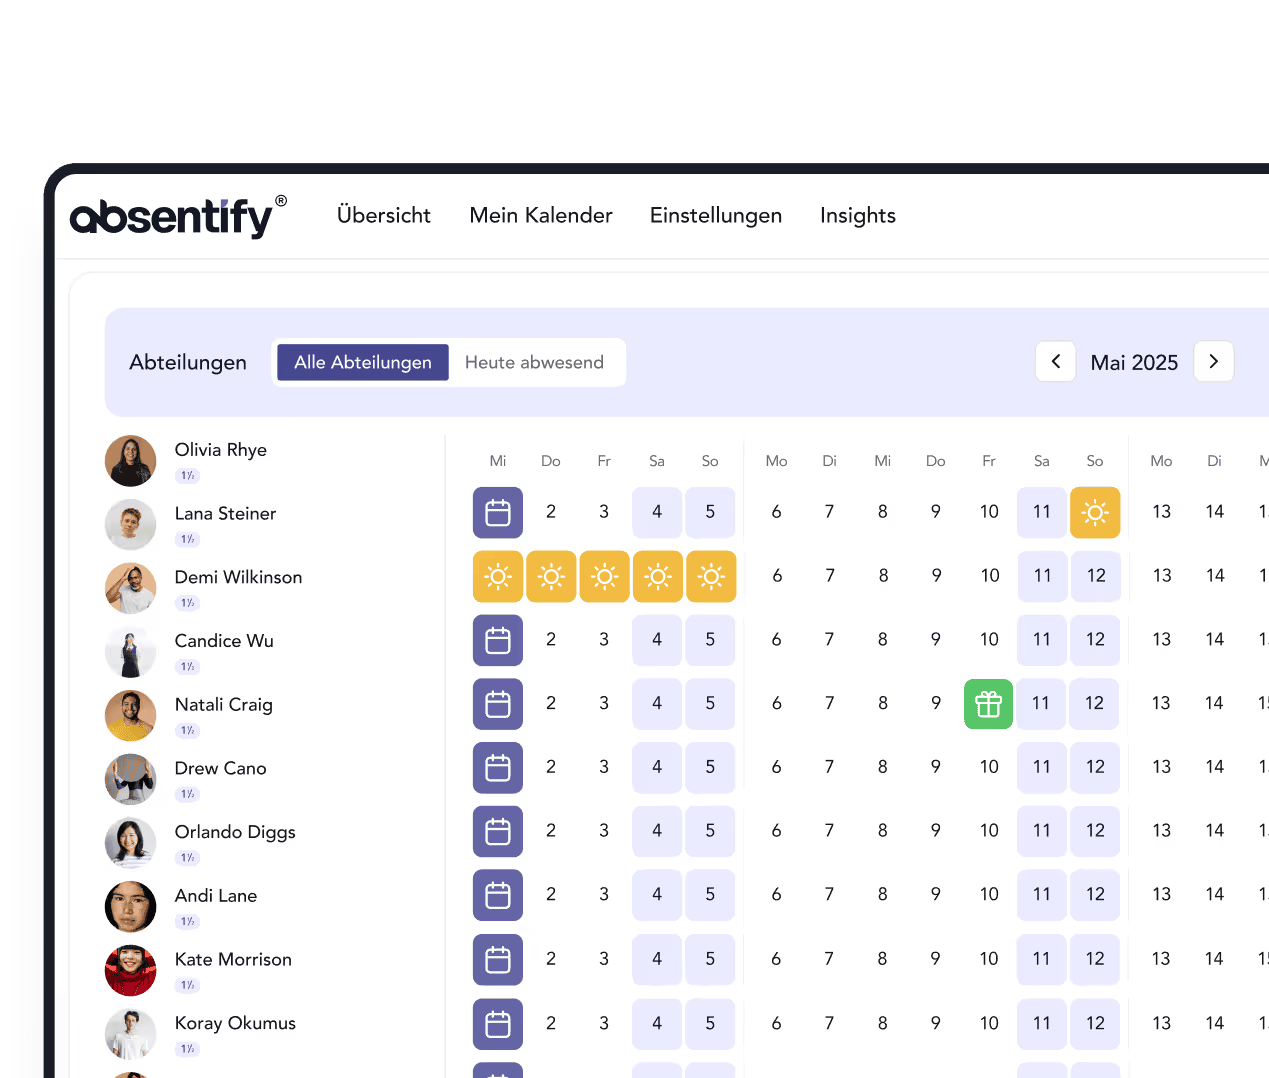
Task: Go to Einstellungen
Action: click(x=716, y=216)
